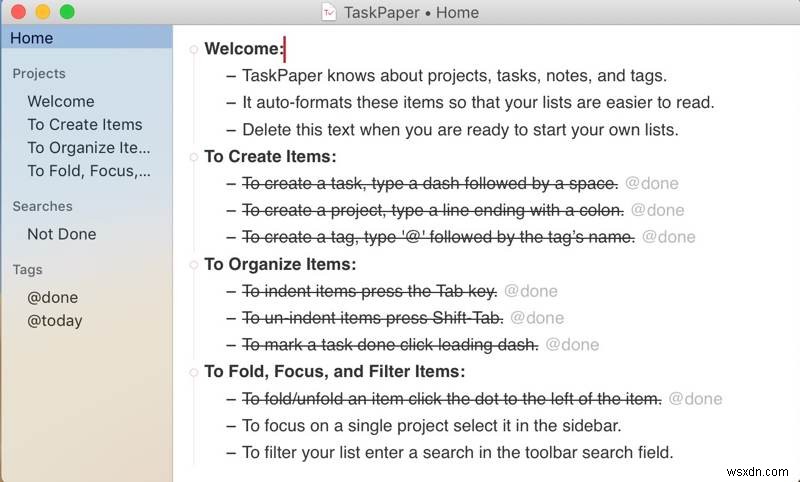The height and width of the screenshot is (482, 800).
Task: Select Home in the sidebar
Action: pos(32,38)
